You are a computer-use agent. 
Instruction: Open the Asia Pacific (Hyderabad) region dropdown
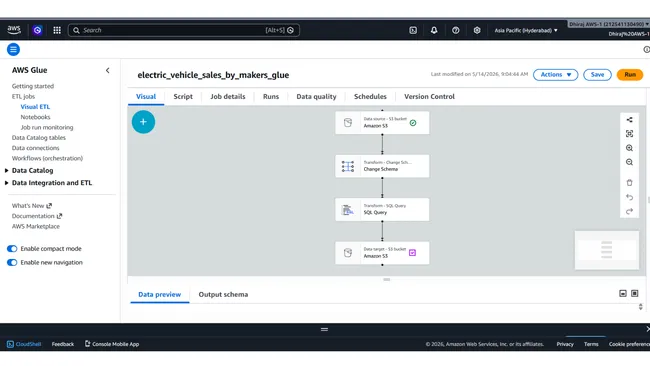tap(526, 30)
